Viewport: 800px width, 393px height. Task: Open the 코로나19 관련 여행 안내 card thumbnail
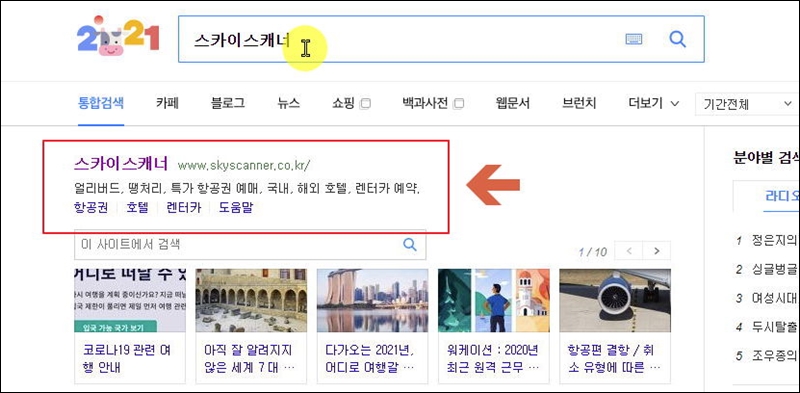click(x=130, y=301)
